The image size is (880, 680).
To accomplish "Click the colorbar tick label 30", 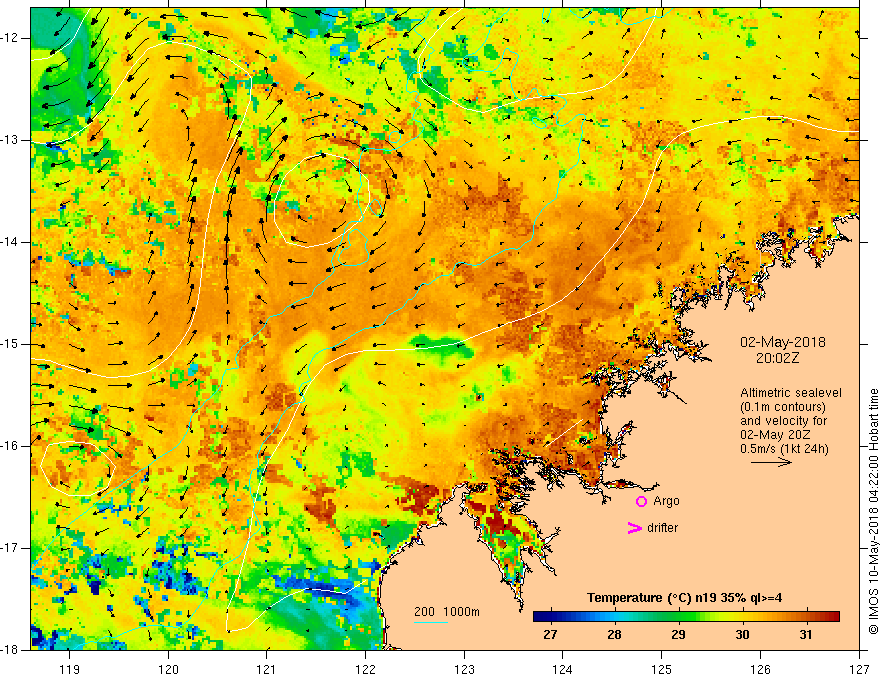I will point(742,635).
